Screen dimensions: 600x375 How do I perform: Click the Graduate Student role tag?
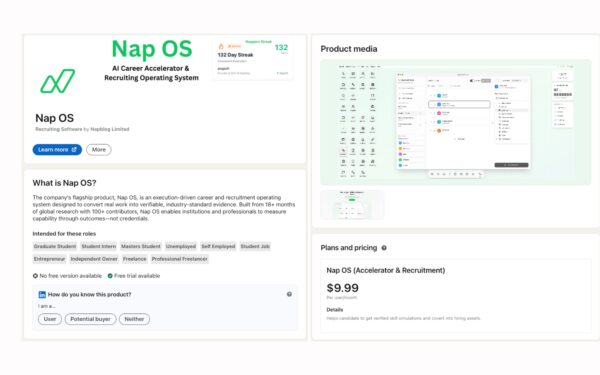click(x=55, y=246)
